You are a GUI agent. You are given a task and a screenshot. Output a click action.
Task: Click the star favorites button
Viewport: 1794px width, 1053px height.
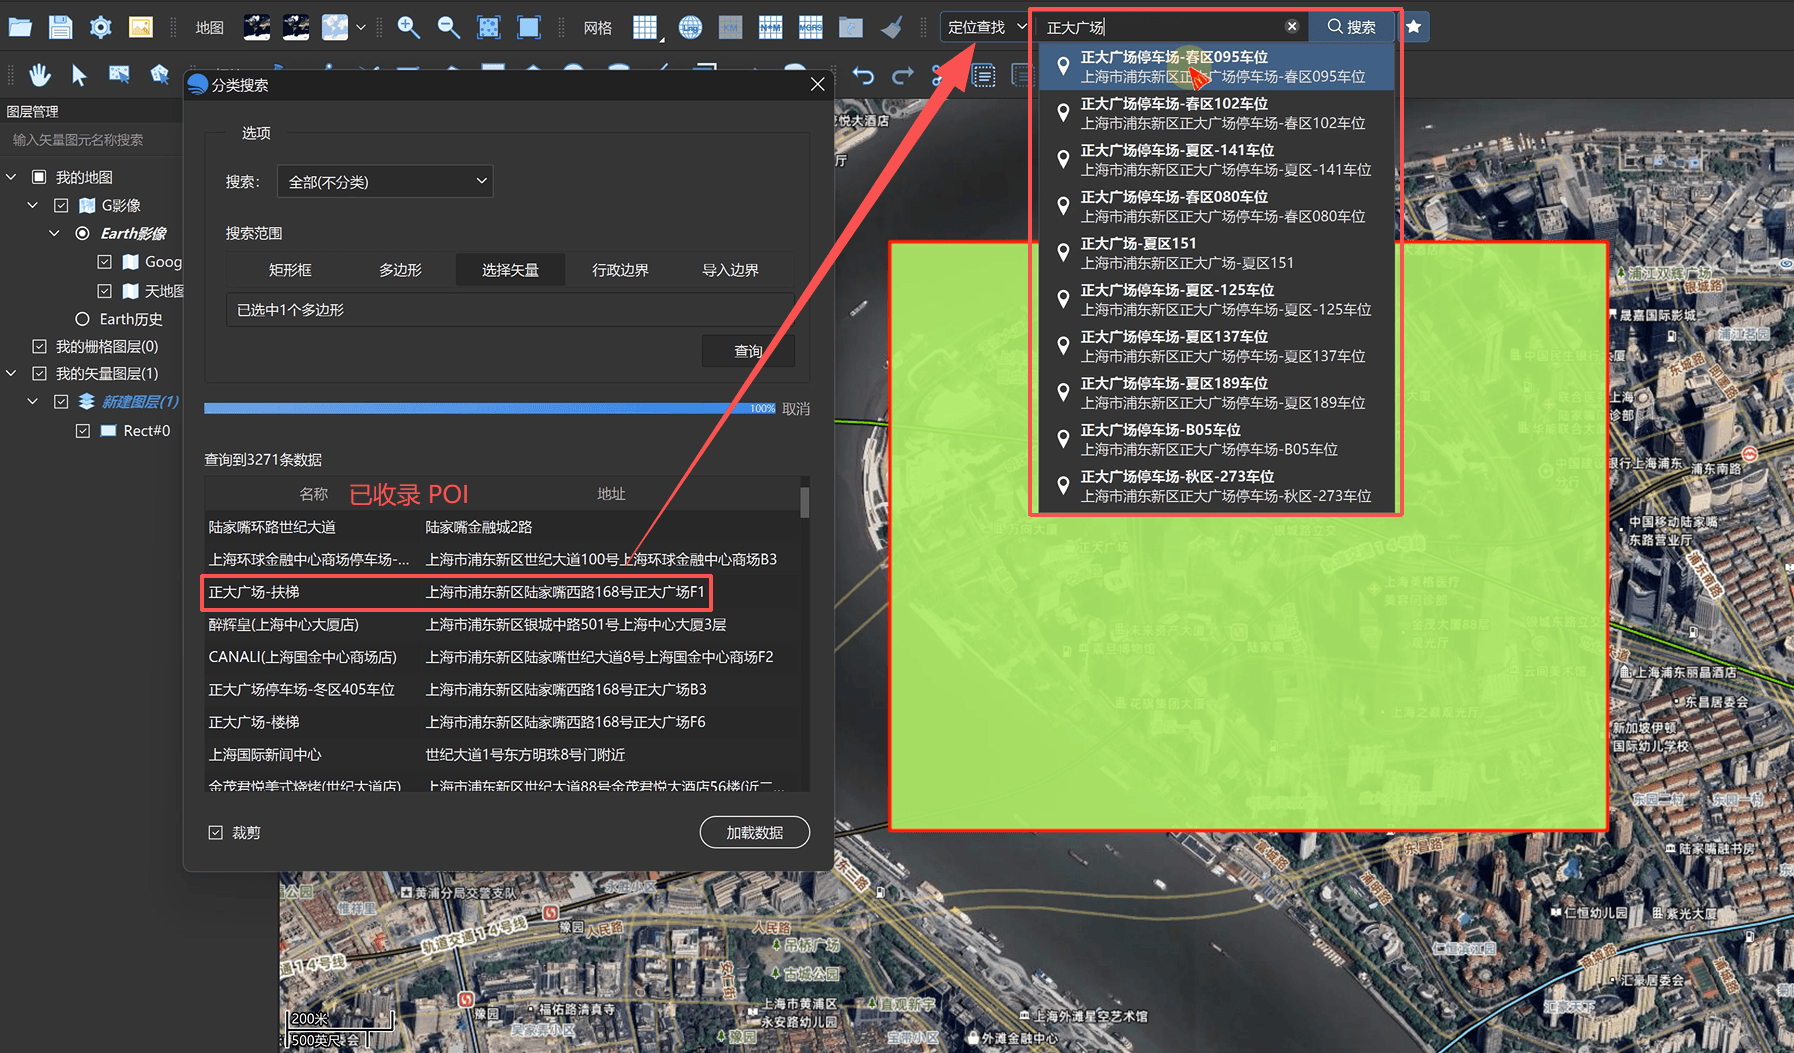(x=1414, y=27)
